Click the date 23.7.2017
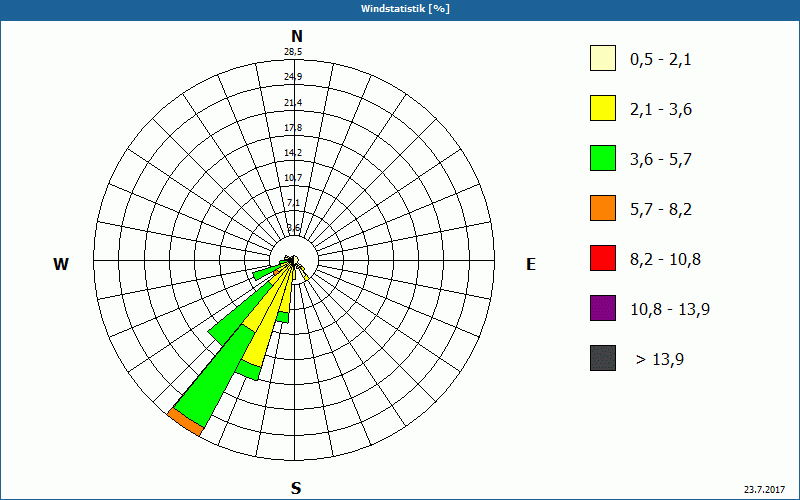 point(764,489)
